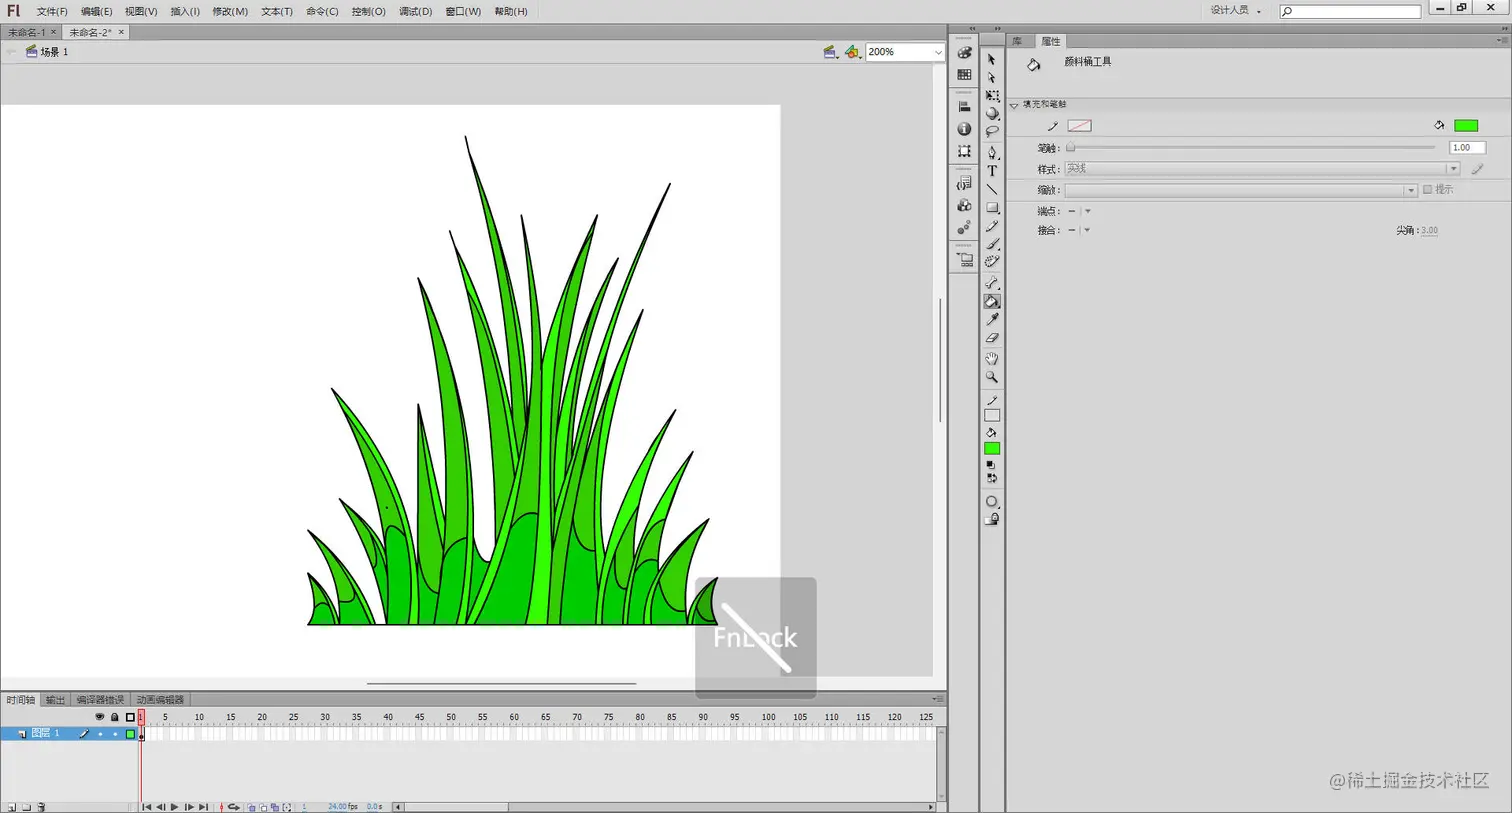Click the new layer icon
The height and width of the screenshot is (813, 1512).
pos(12,807)
